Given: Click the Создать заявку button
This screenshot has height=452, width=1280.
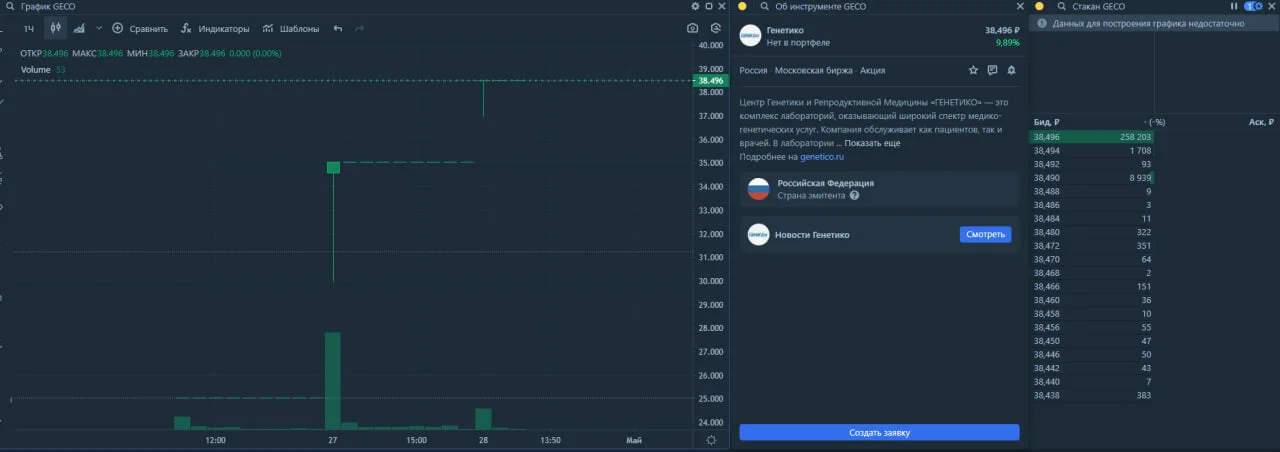Looking at the screenshot, I should (x=879, y=432).
